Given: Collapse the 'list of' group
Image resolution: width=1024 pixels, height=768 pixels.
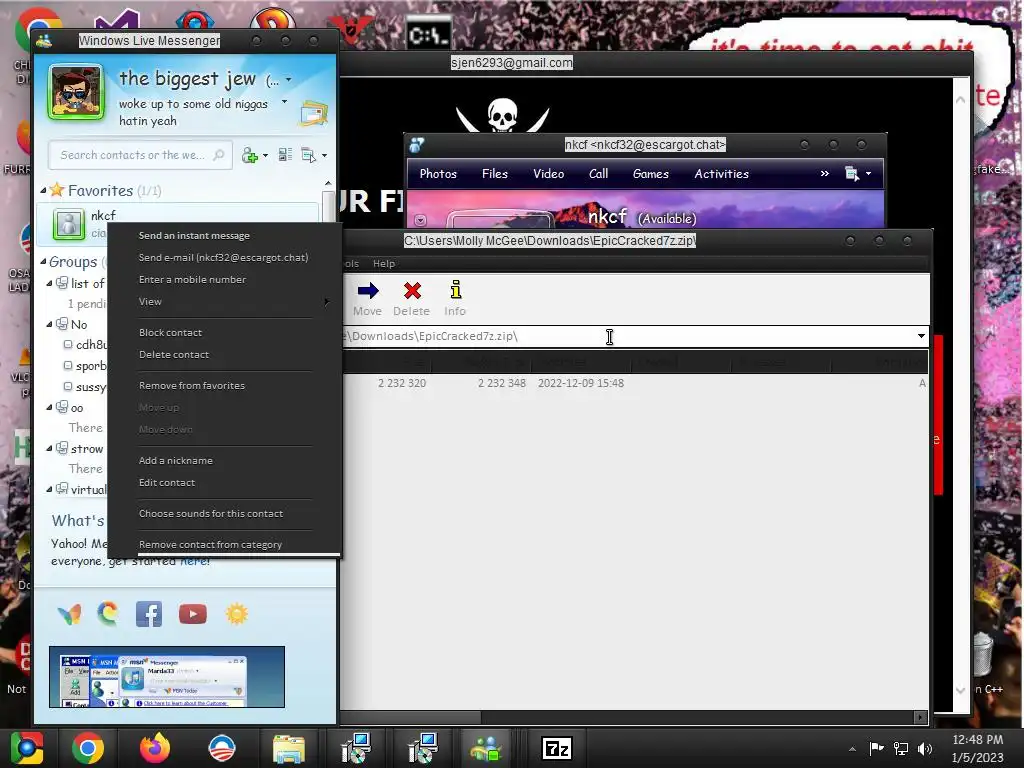Looking at the screenshot, I should [x=50, y=283].
